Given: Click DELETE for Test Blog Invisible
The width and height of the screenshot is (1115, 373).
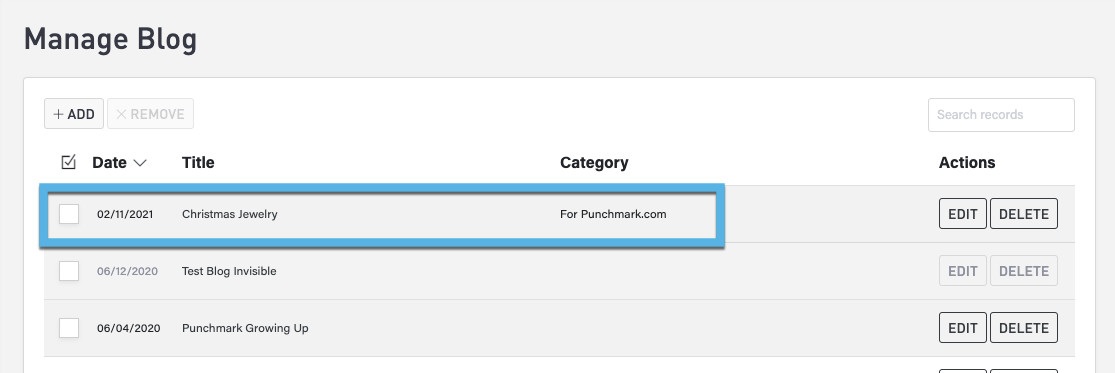Looking at the screenshot, I should pyautogui.click(x=1024, y=271).
